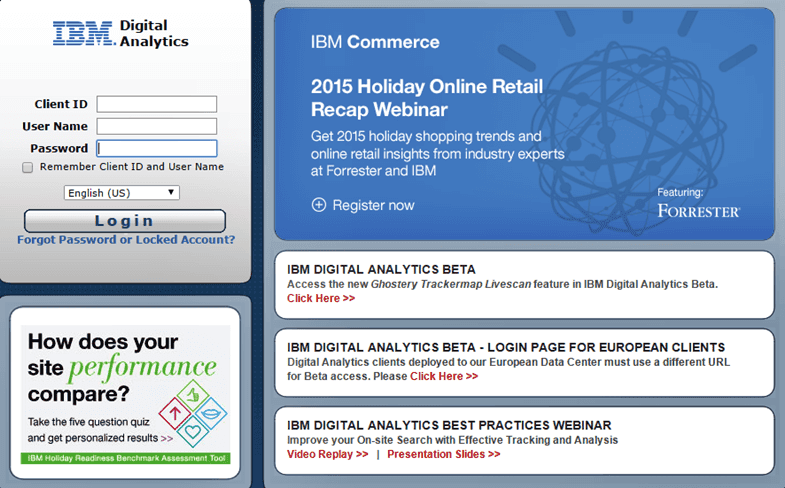Click the Login button

point(125,221)
